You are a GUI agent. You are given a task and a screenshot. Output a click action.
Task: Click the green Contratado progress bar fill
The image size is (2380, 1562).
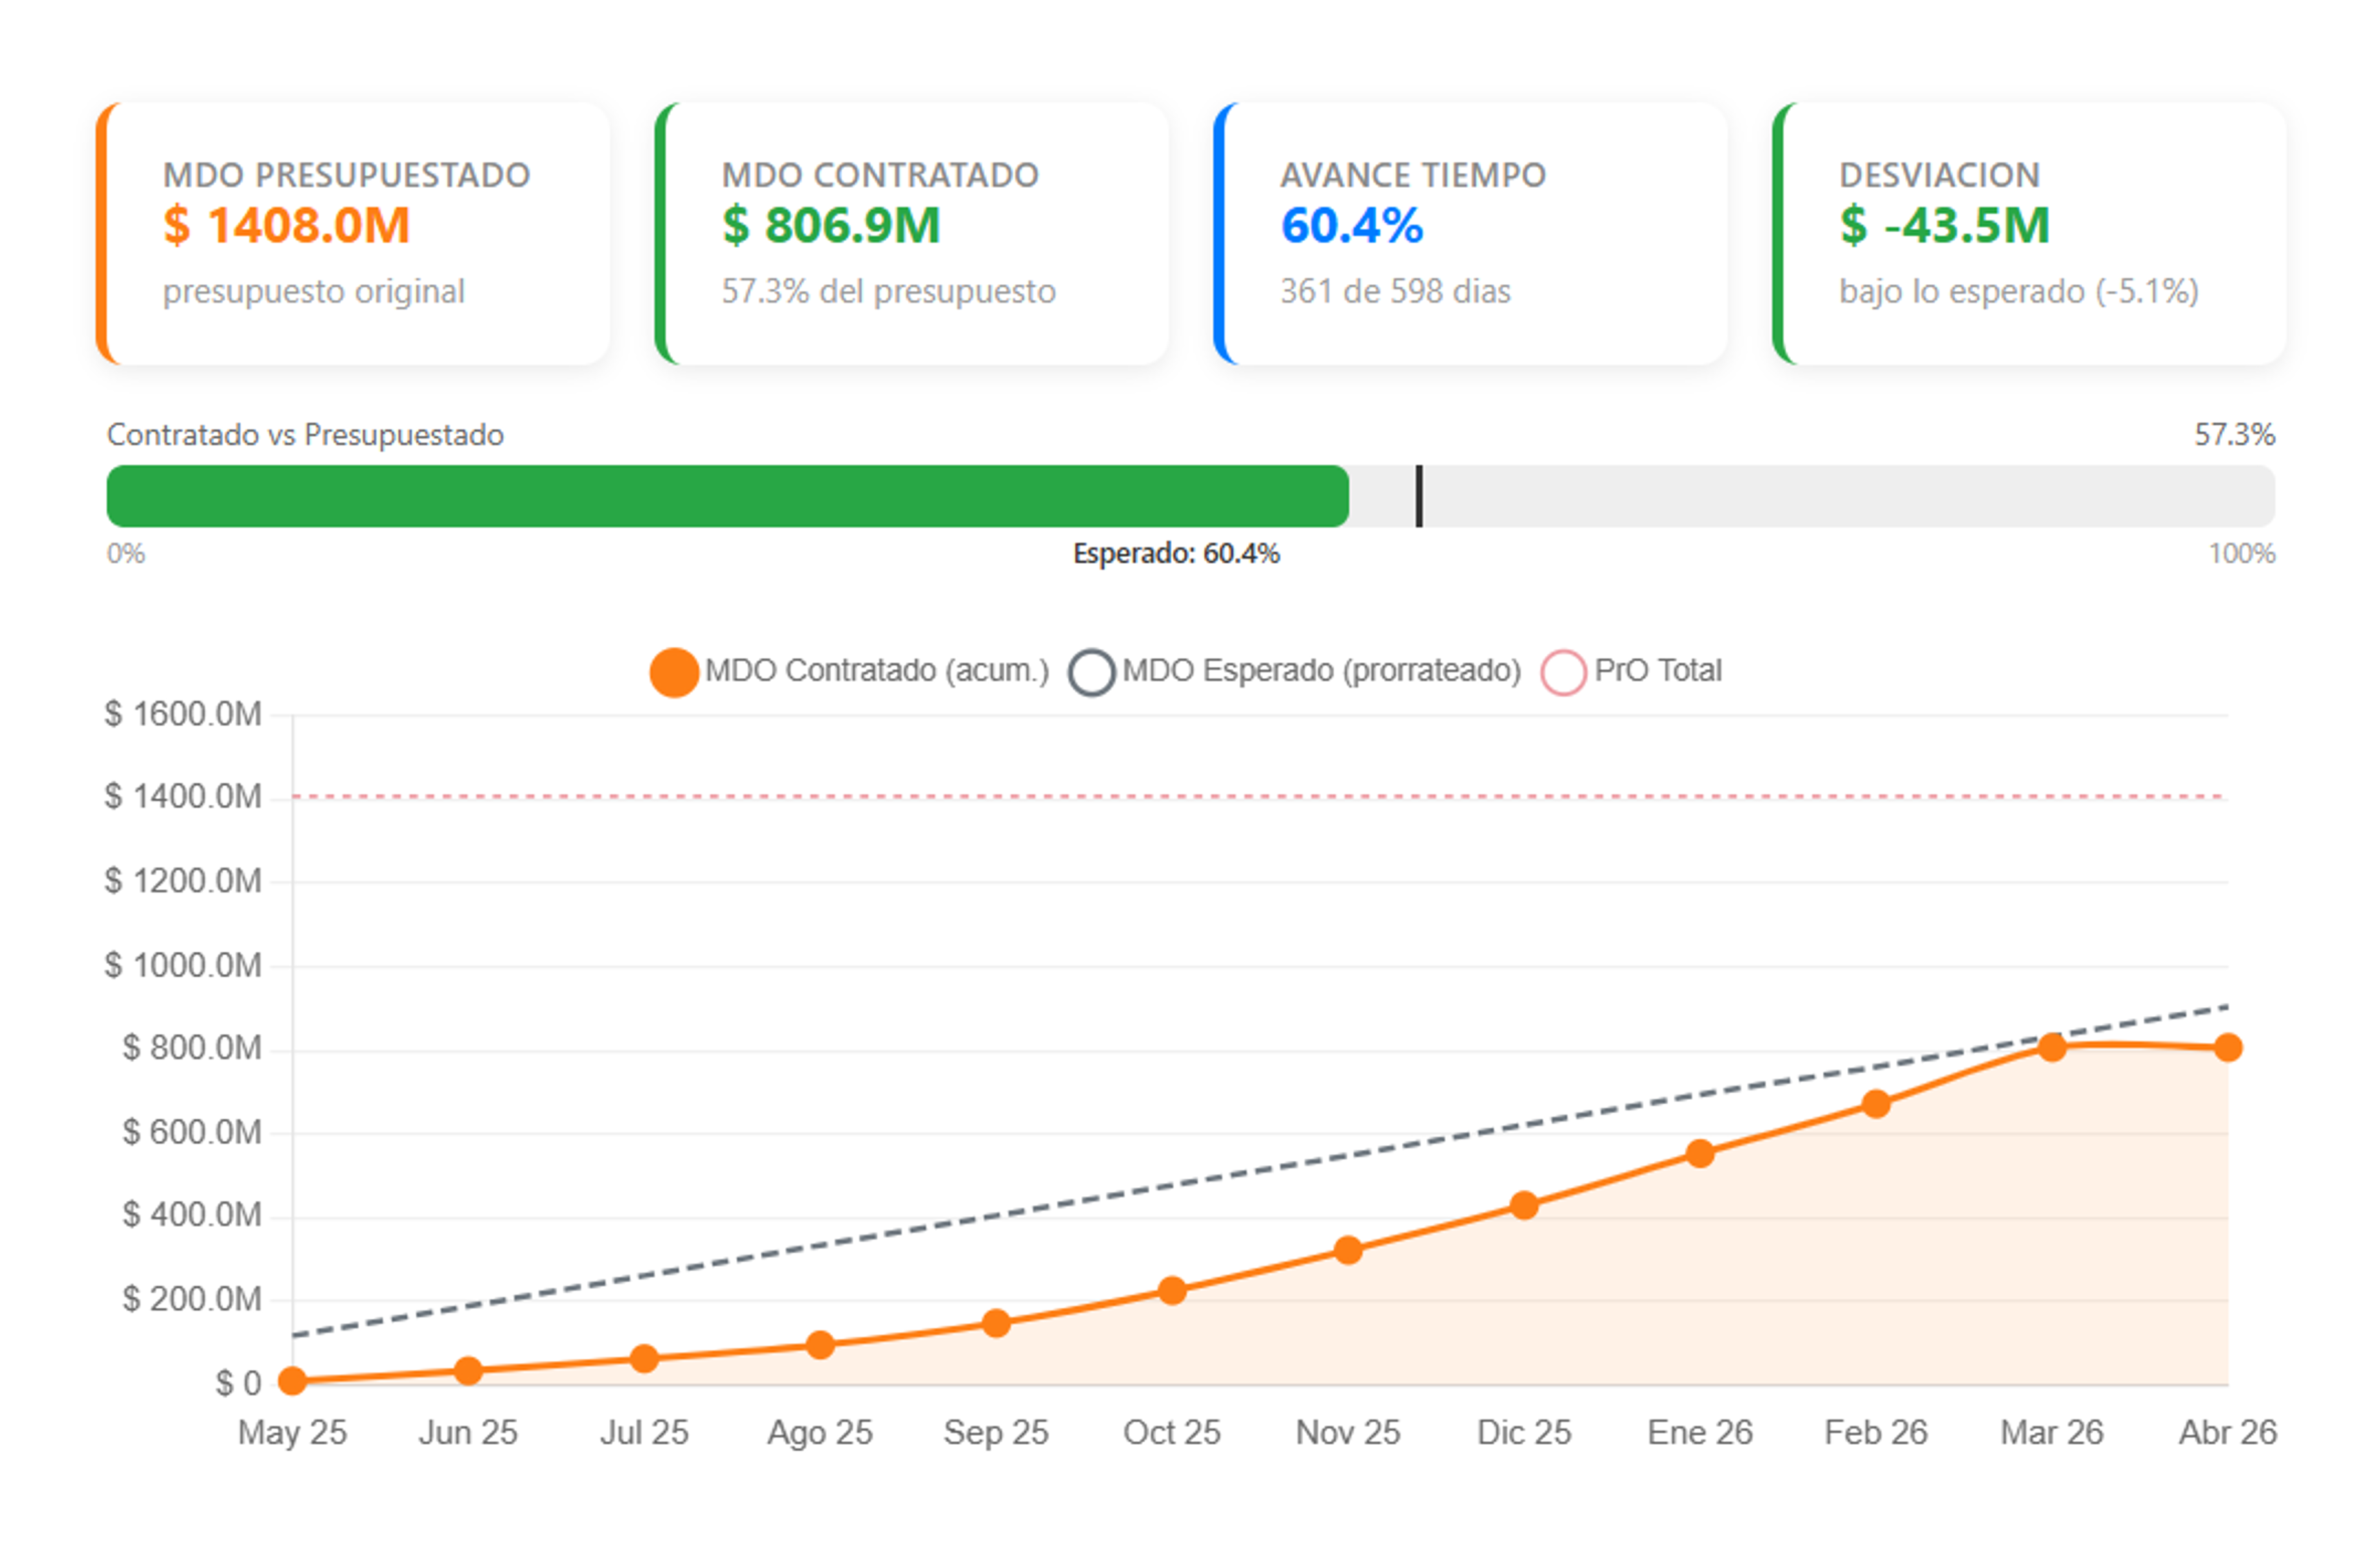click(x=727, y=497)
